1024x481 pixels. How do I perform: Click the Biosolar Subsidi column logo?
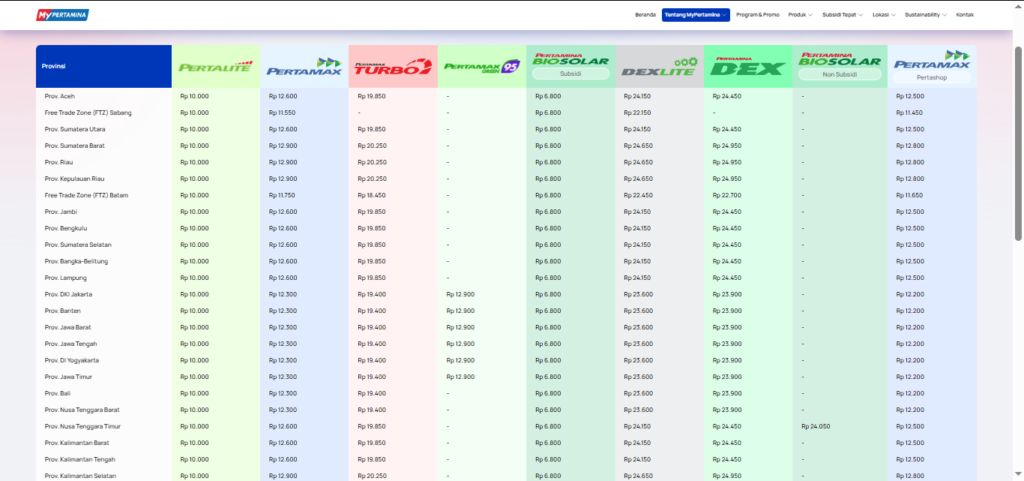570,60
